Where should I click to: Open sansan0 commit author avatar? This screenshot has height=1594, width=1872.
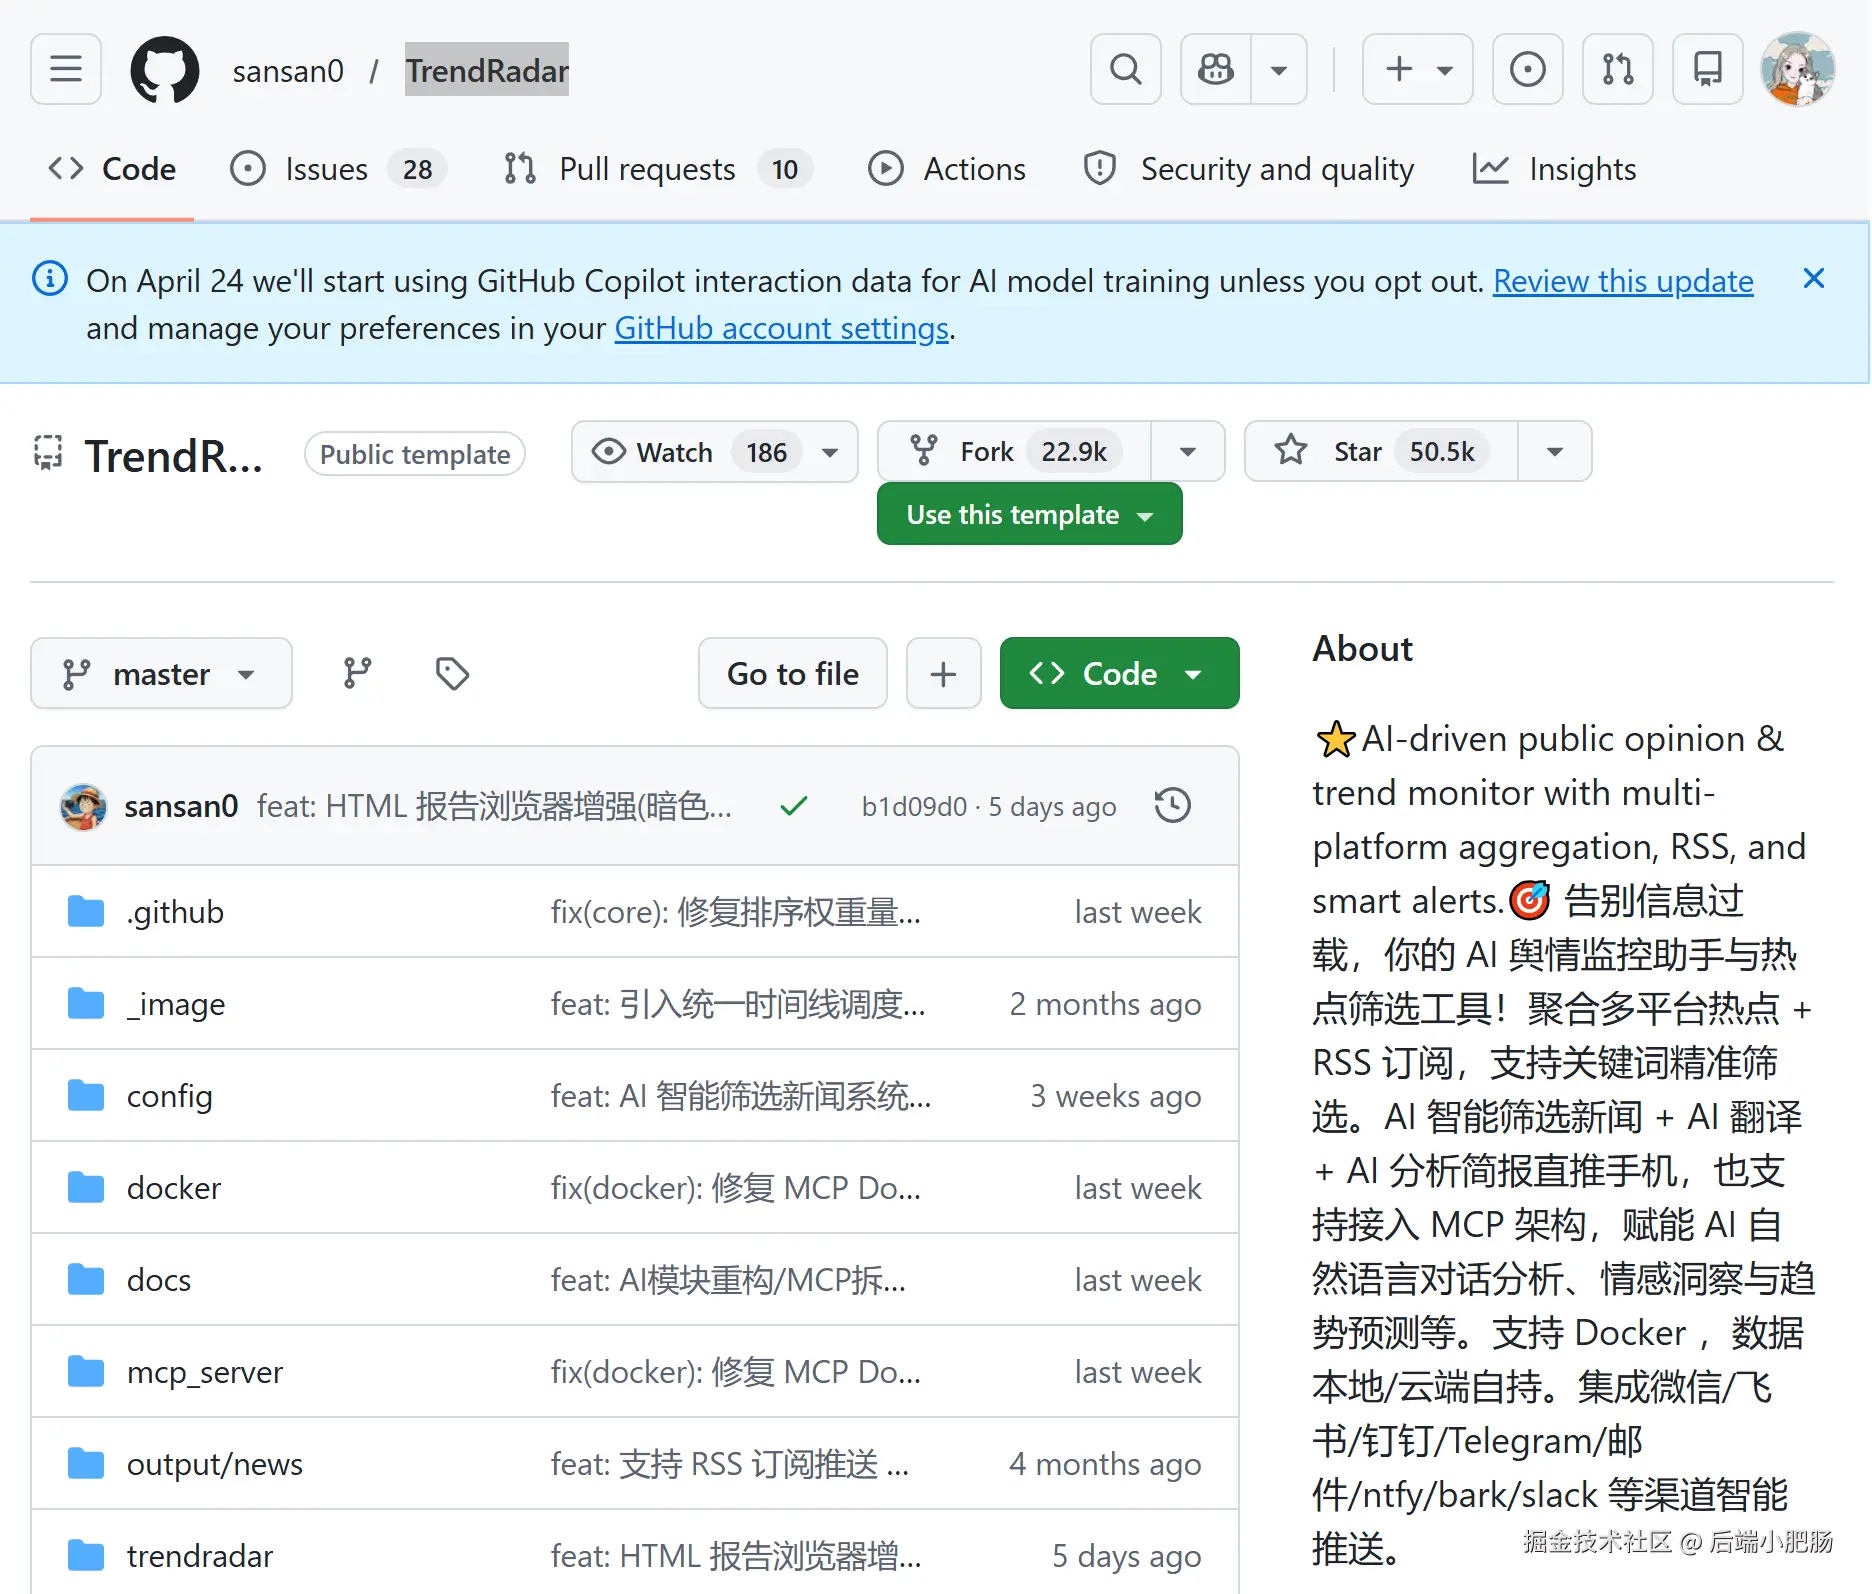[84, 806]
